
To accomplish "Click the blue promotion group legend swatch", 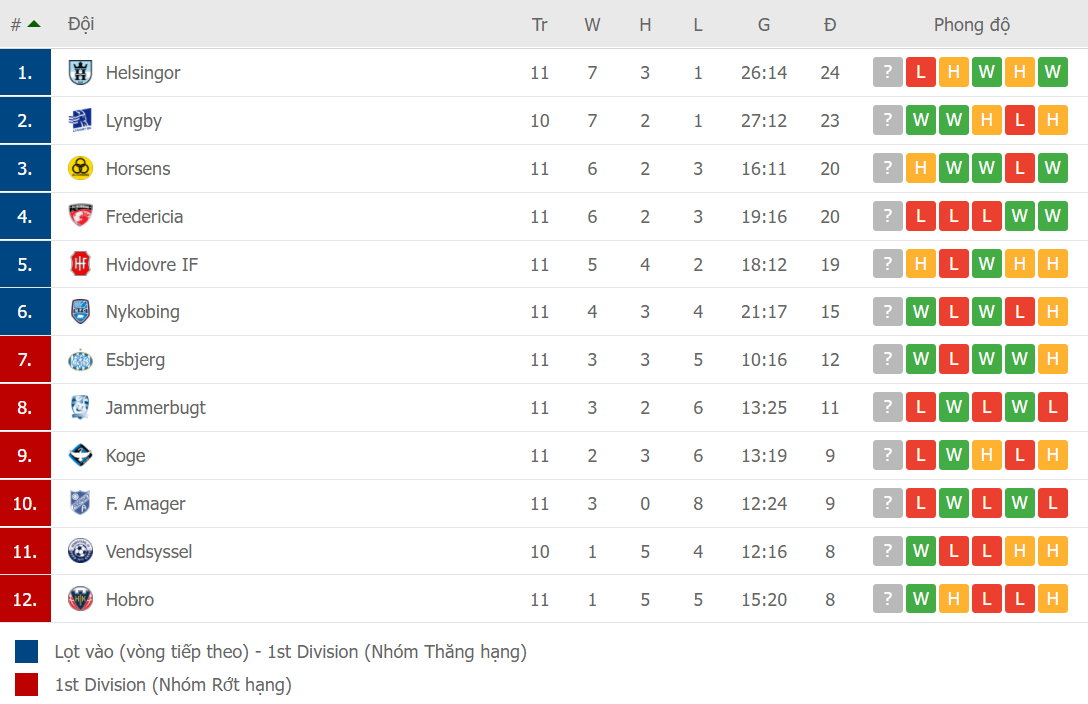I will coord(27,652).
